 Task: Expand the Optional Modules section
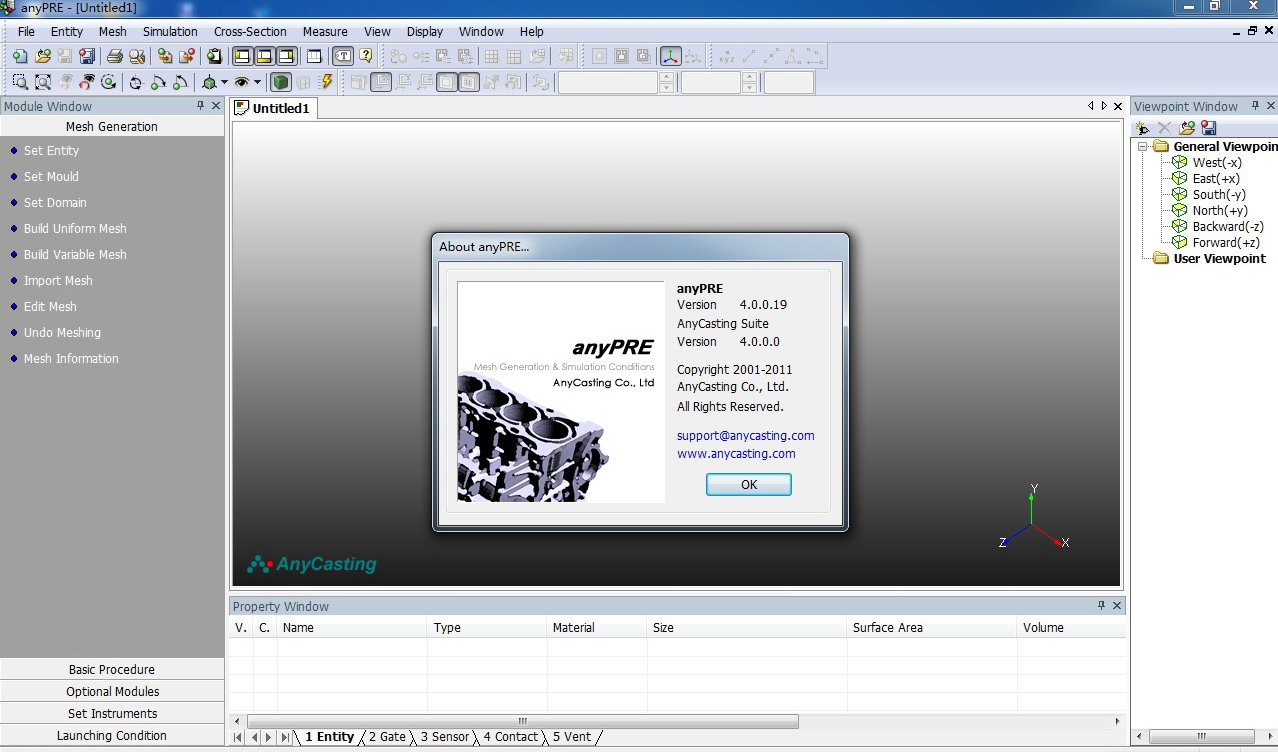coord(112,692)
